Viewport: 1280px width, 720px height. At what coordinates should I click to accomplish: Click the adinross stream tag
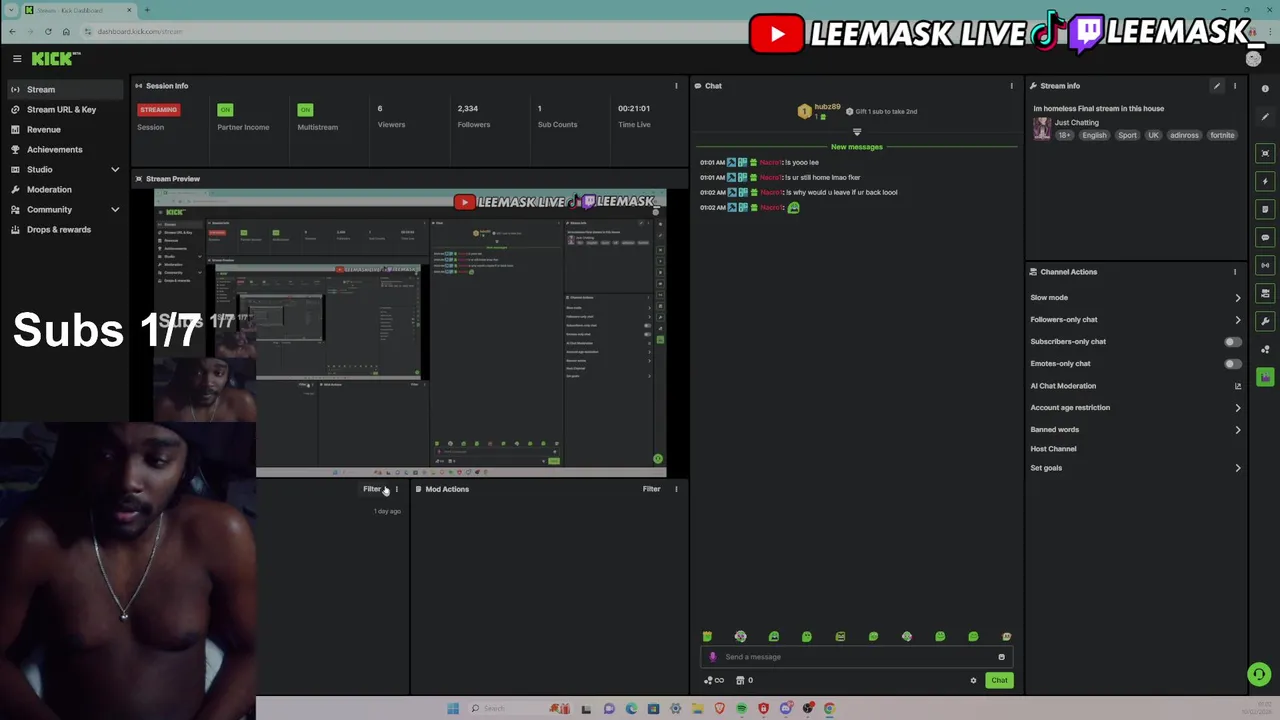click(1184, 135)
